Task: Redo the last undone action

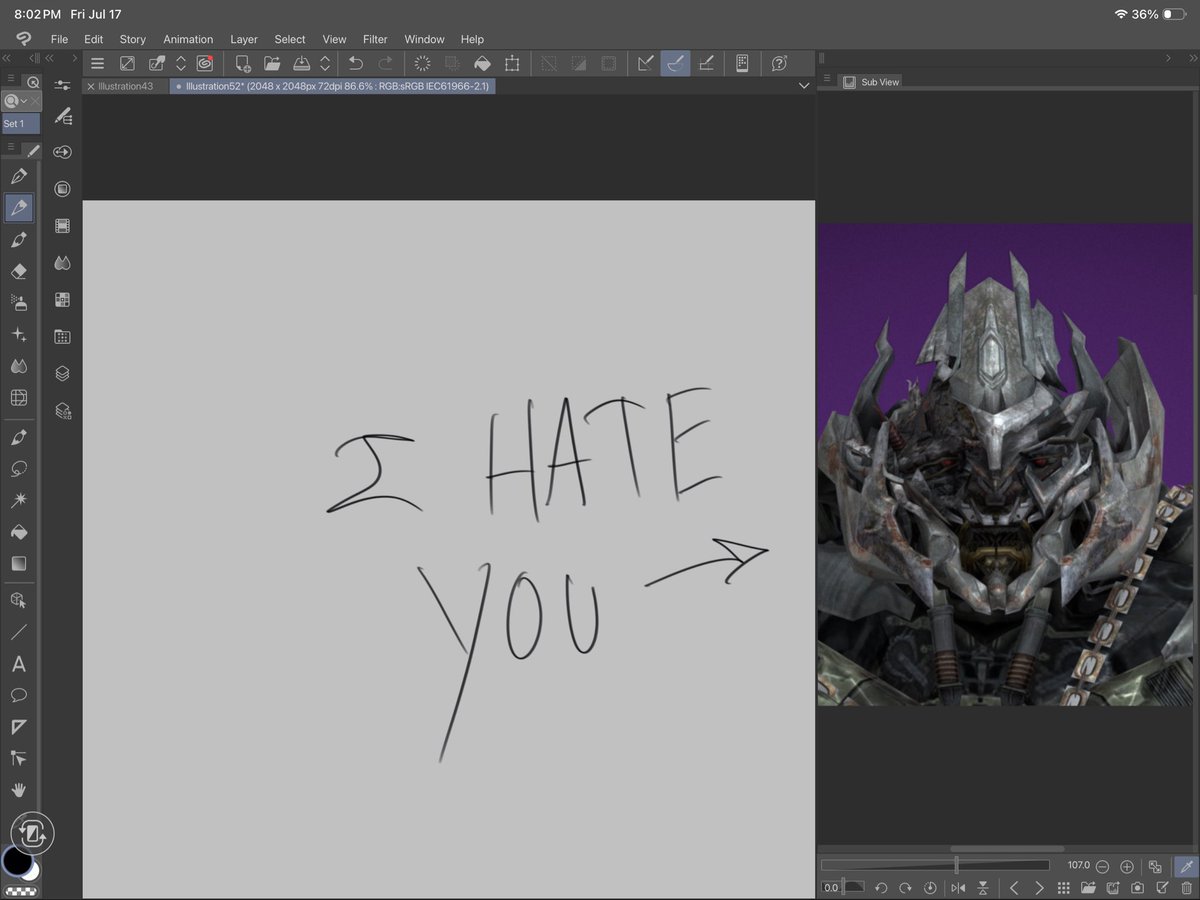Action: [385, 63]
